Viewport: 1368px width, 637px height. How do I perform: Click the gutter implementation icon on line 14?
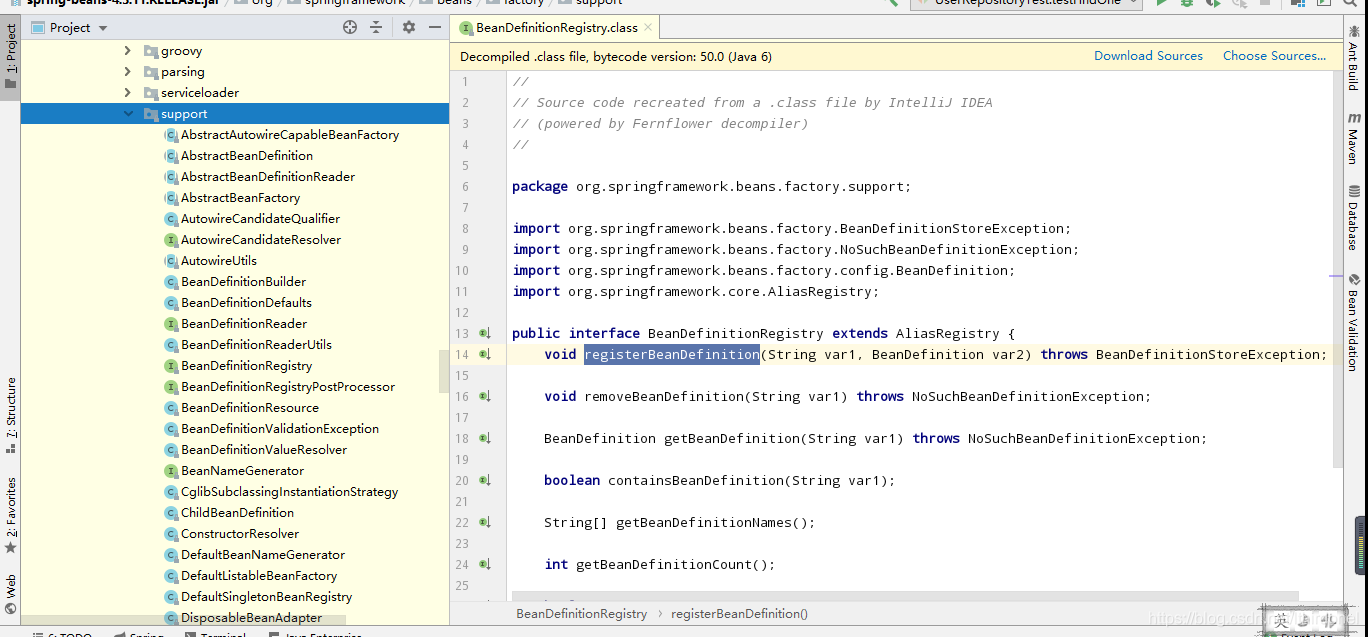[485, 354]
